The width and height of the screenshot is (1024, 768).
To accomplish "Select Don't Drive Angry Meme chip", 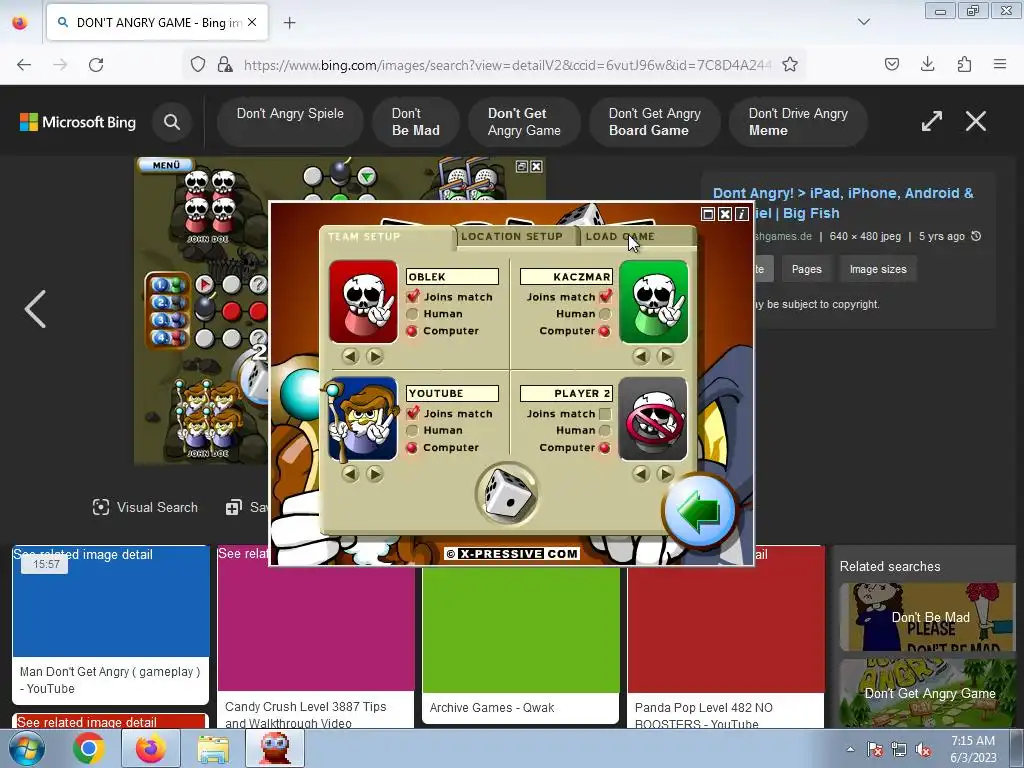I will click(798, 121).
